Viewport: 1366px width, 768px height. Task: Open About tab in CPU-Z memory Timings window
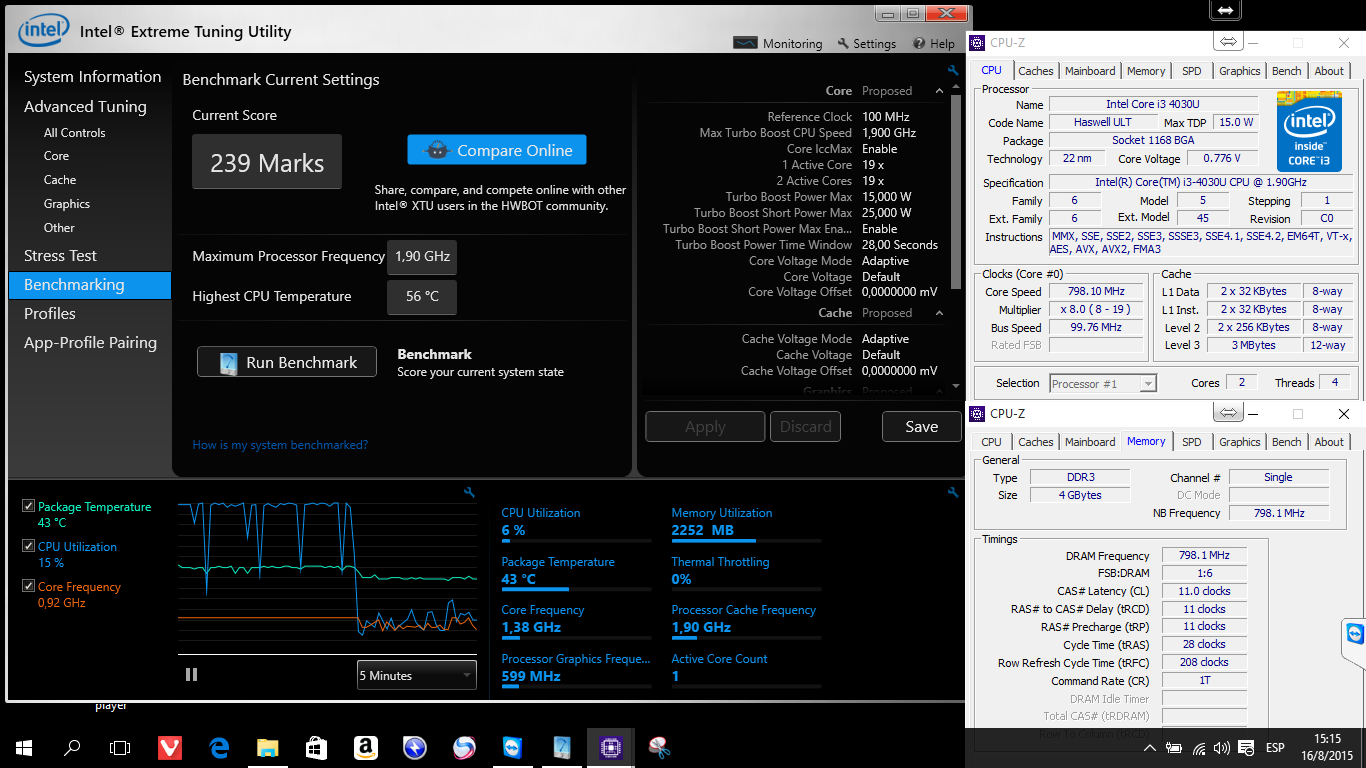pyautogui.click(x=1329, y=442)
